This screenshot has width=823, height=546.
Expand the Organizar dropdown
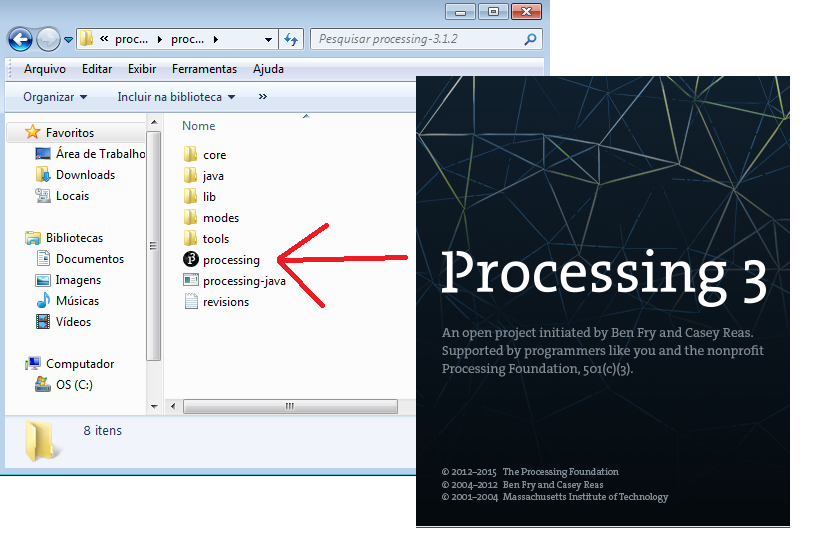(x=55, y=97)
